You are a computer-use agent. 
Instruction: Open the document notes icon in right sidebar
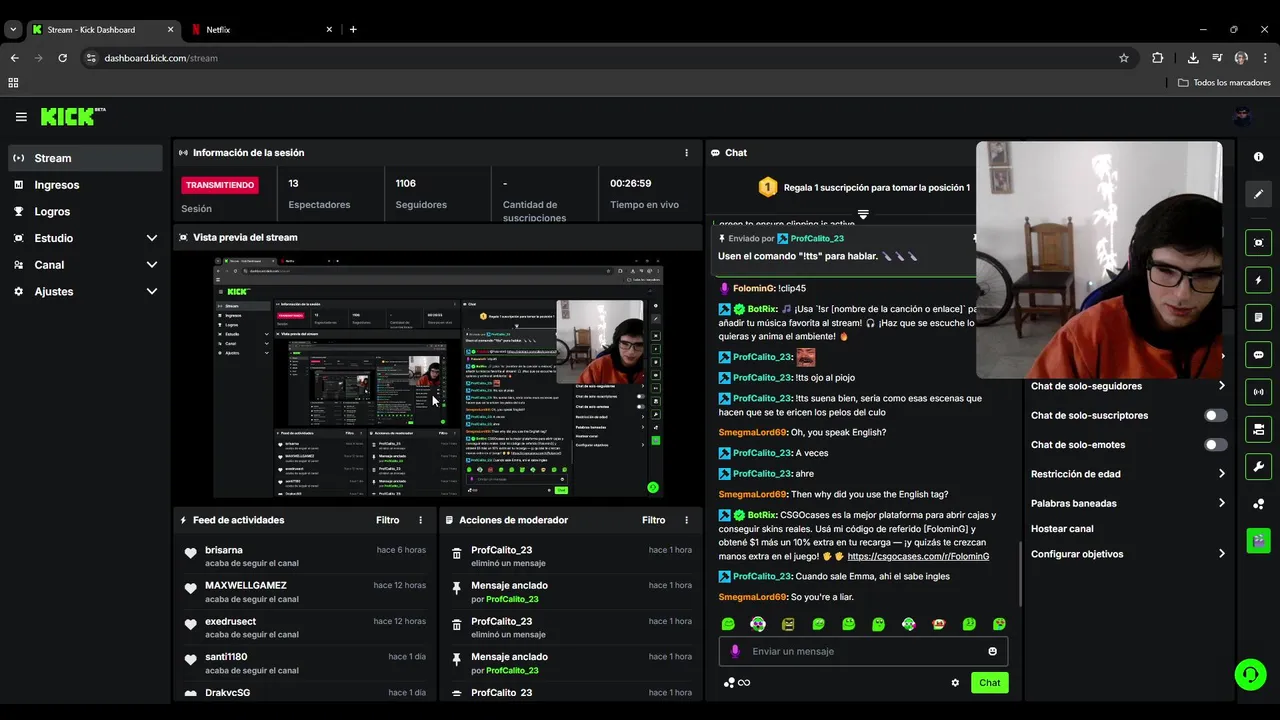(x=1258, y=317)
